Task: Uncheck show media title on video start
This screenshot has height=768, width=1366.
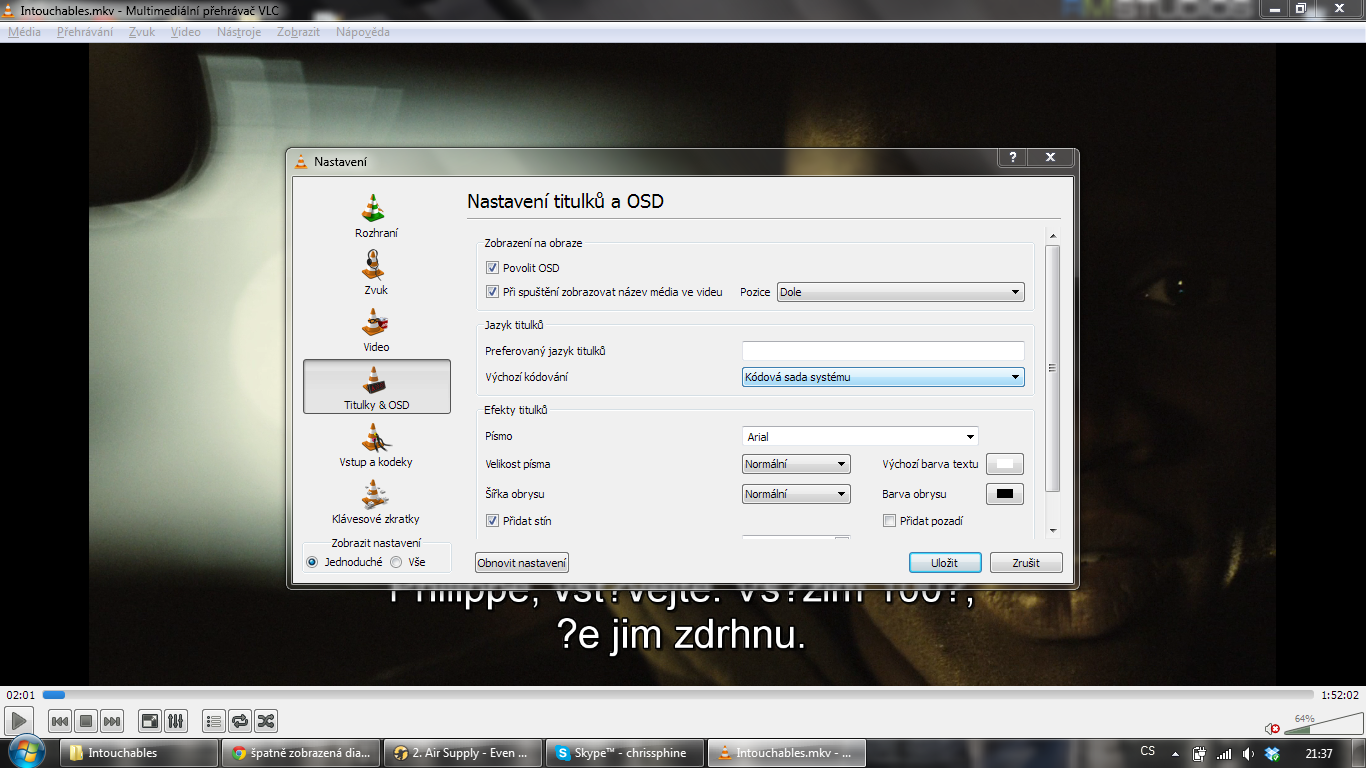Action: [x=492, y=292]
